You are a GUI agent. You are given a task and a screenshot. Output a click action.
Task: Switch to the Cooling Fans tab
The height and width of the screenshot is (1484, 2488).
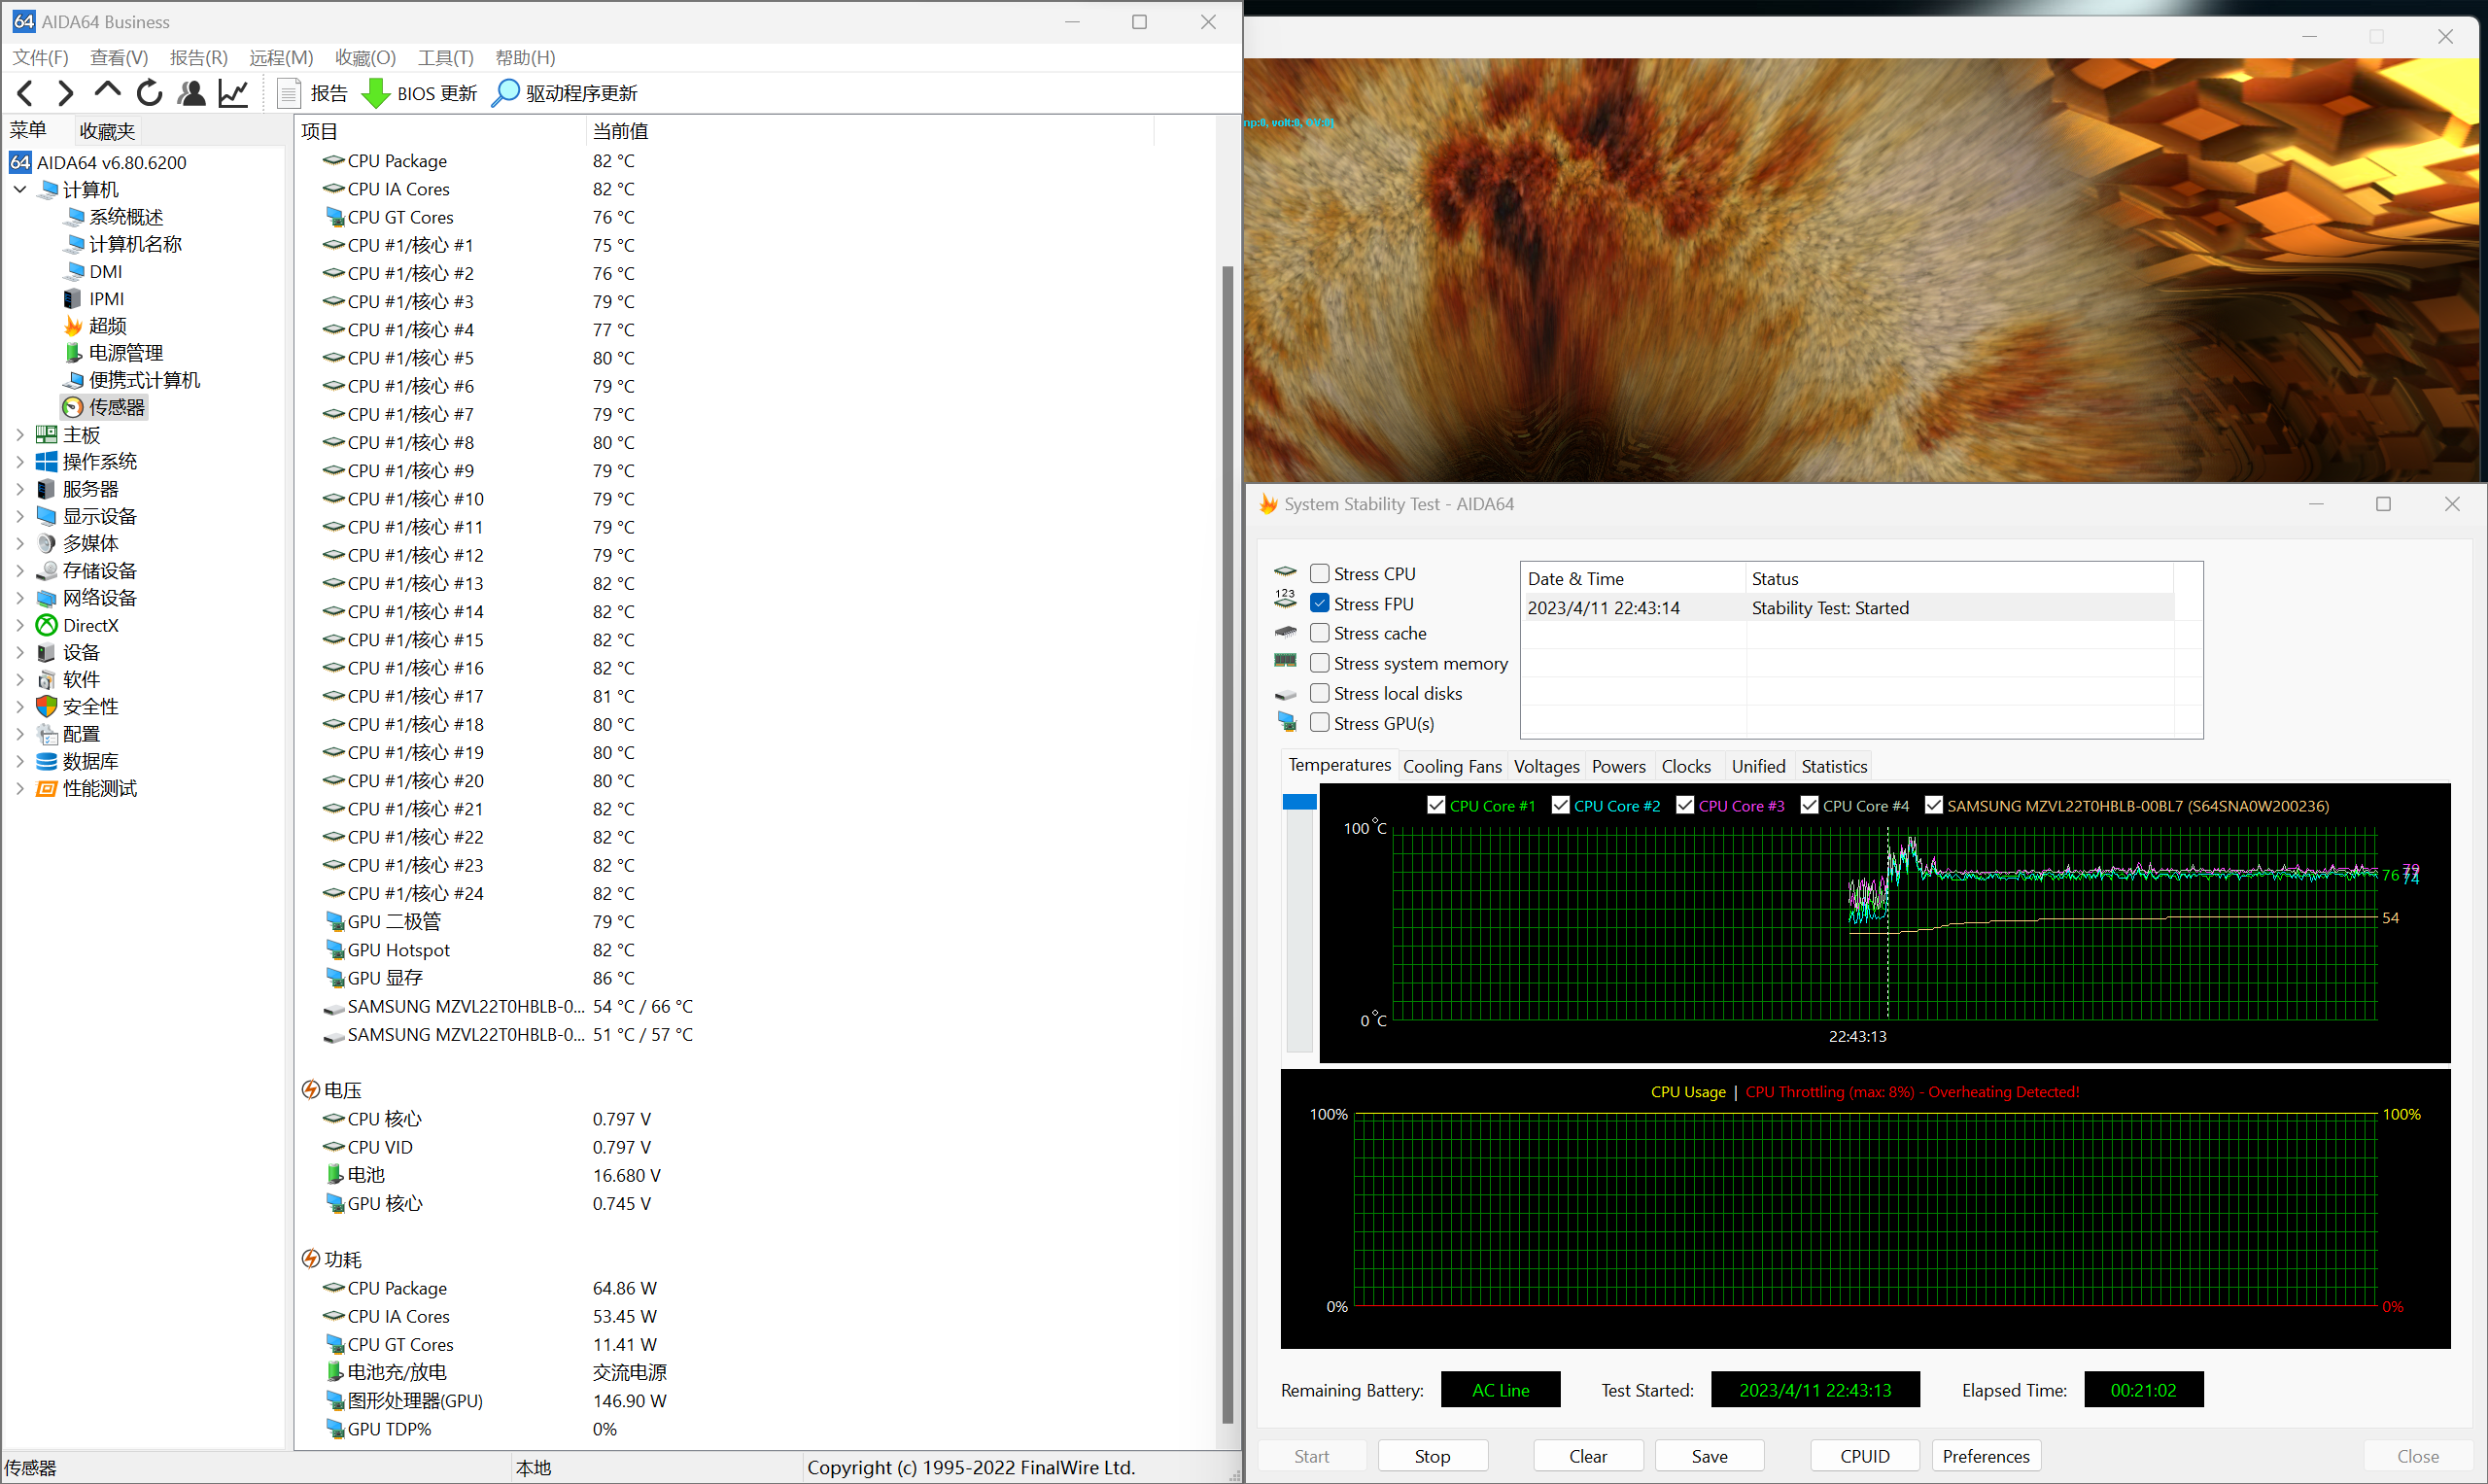coord(1452,767)
